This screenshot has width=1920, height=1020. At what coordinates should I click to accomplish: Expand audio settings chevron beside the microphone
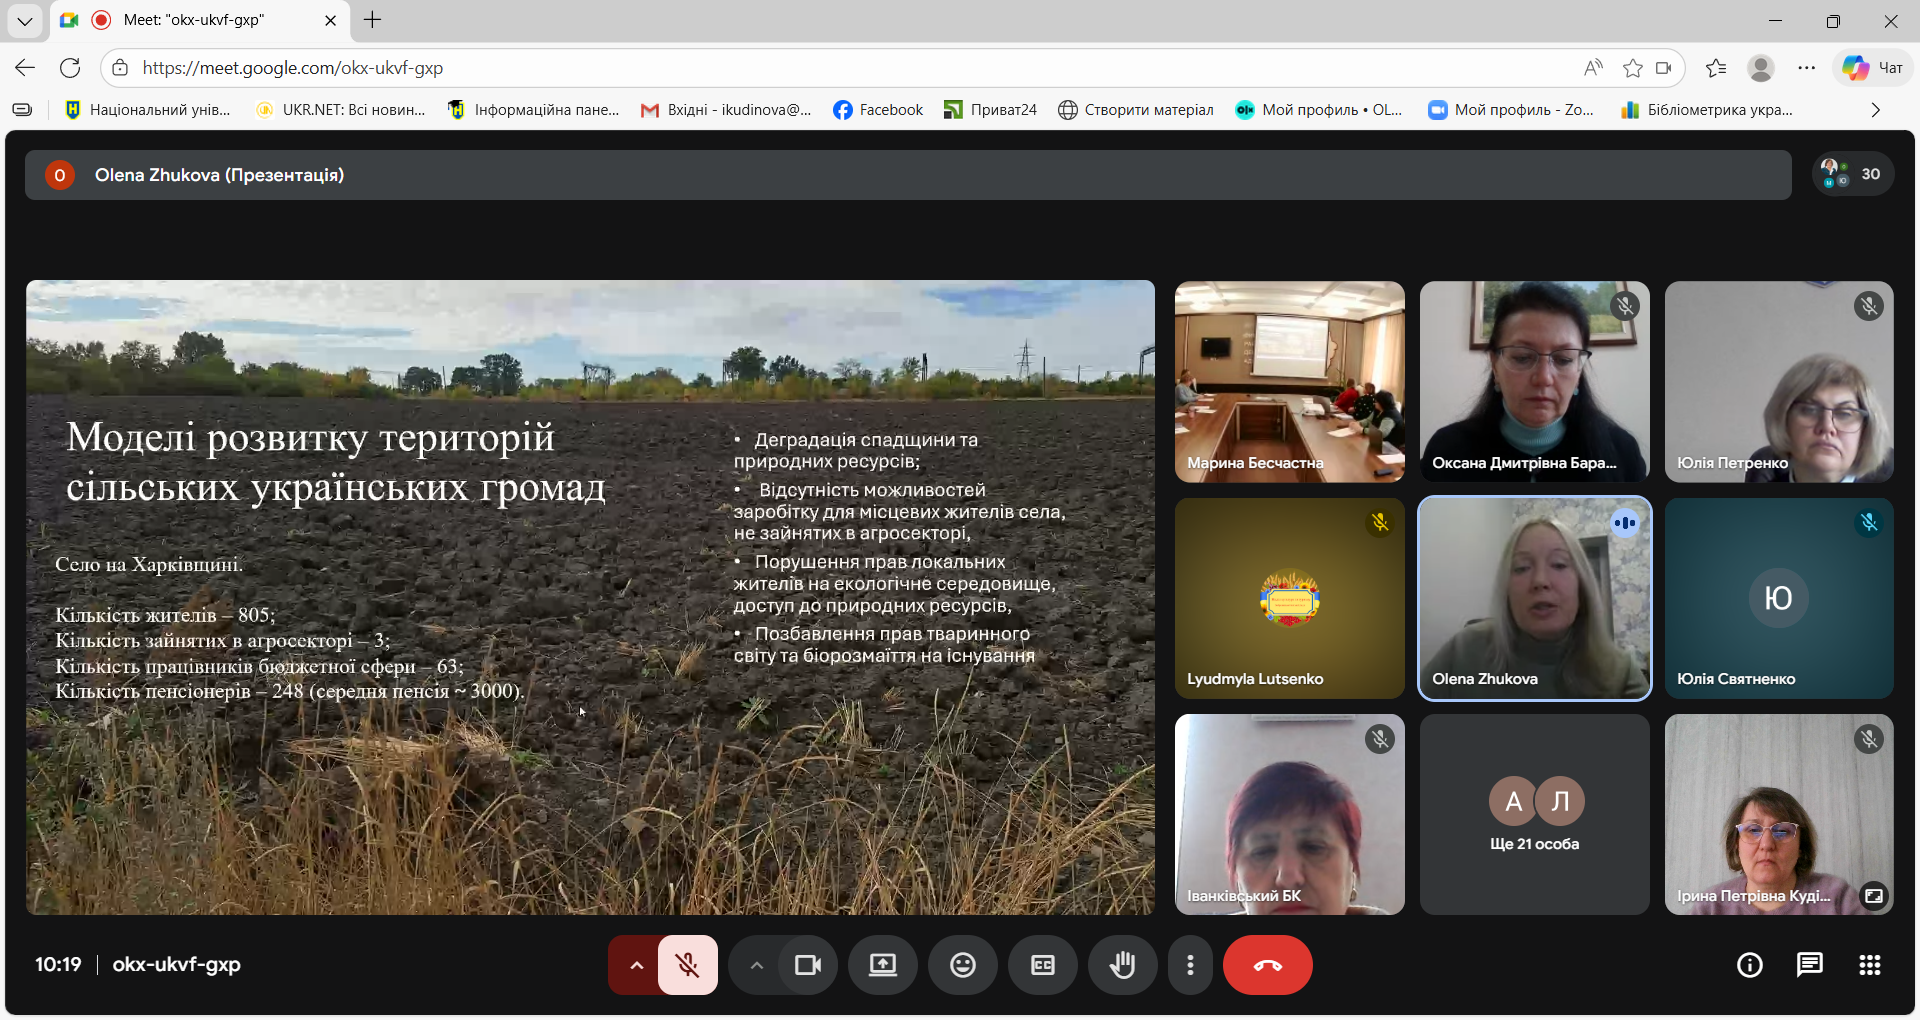(x=636, y=965)
